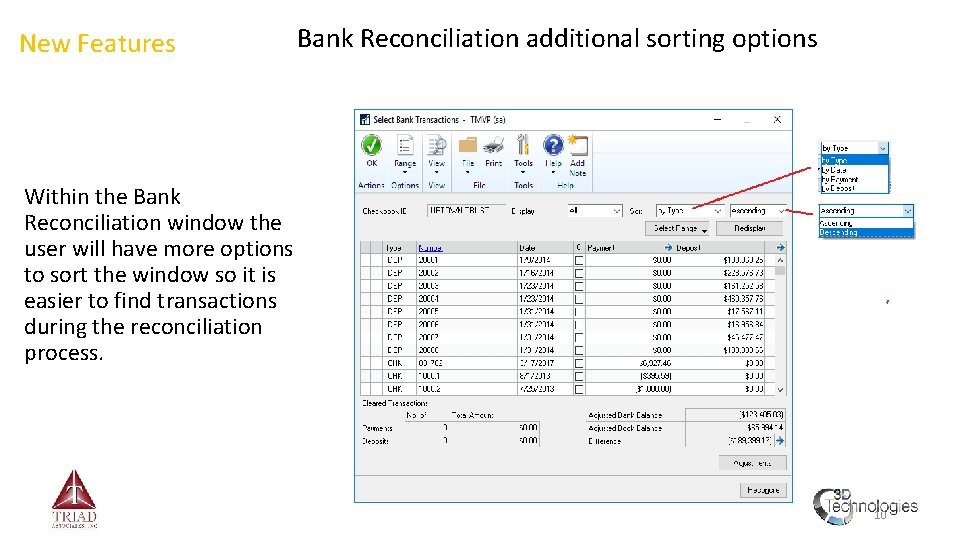Click the Print printer icon
Viewport: 960px width, 540px height.
pos(493,146)
